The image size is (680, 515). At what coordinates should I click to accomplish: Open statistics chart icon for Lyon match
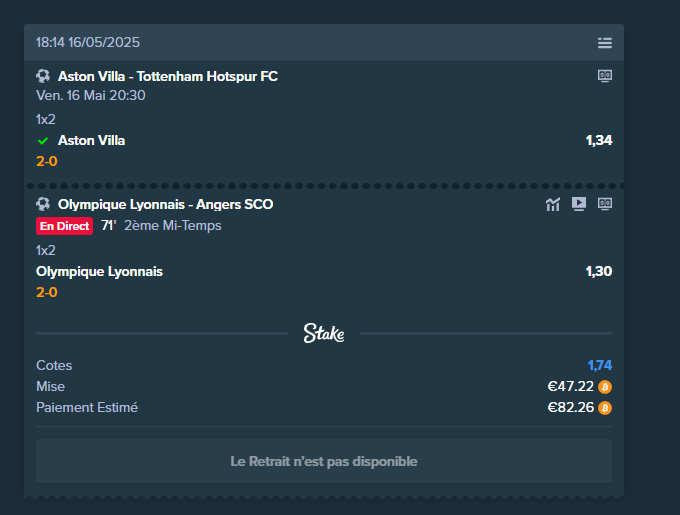(552, 204)
